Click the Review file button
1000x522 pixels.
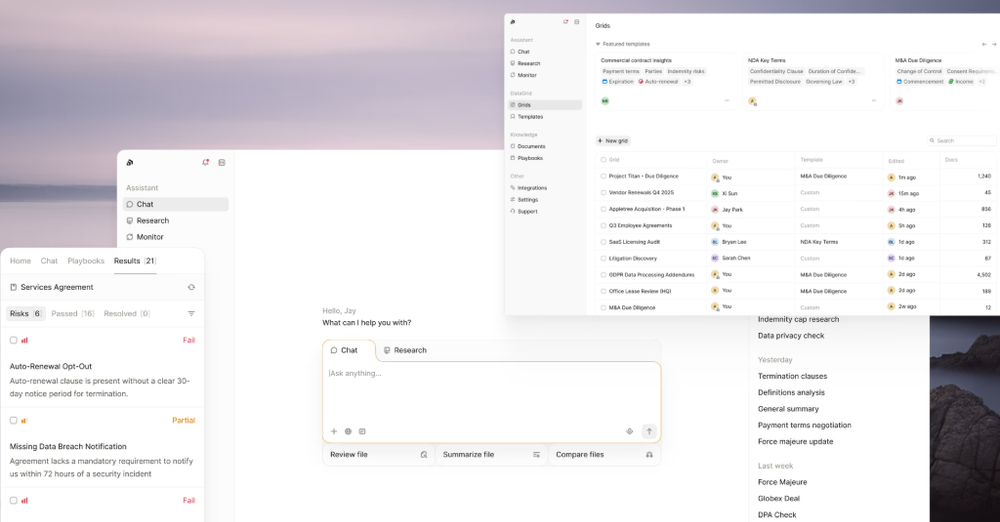[379, 454]
